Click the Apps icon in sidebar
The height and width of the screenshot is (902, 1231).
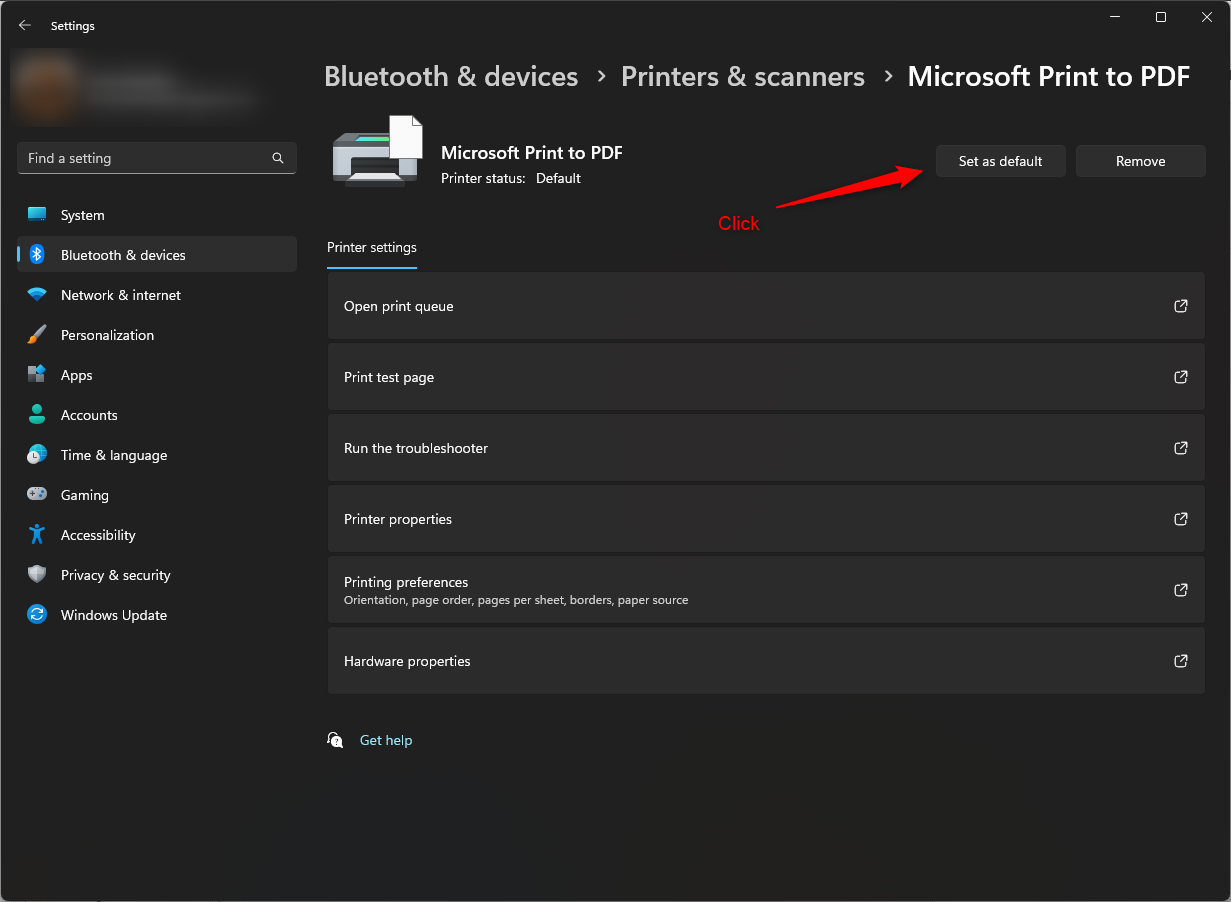pyautogui.click(x=37, y=375)
